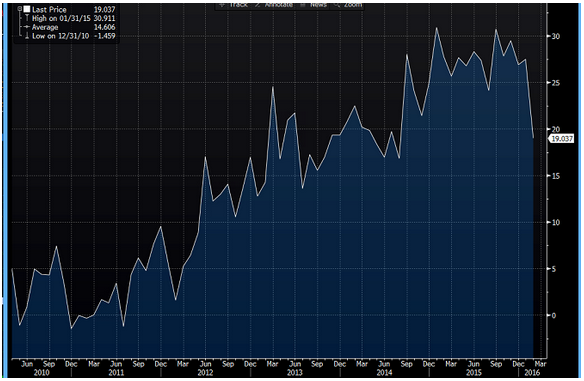The width and height of the screenshot is (584, 381).
Task: Click the 30 tick on the price axis
Action: point(556,36)
